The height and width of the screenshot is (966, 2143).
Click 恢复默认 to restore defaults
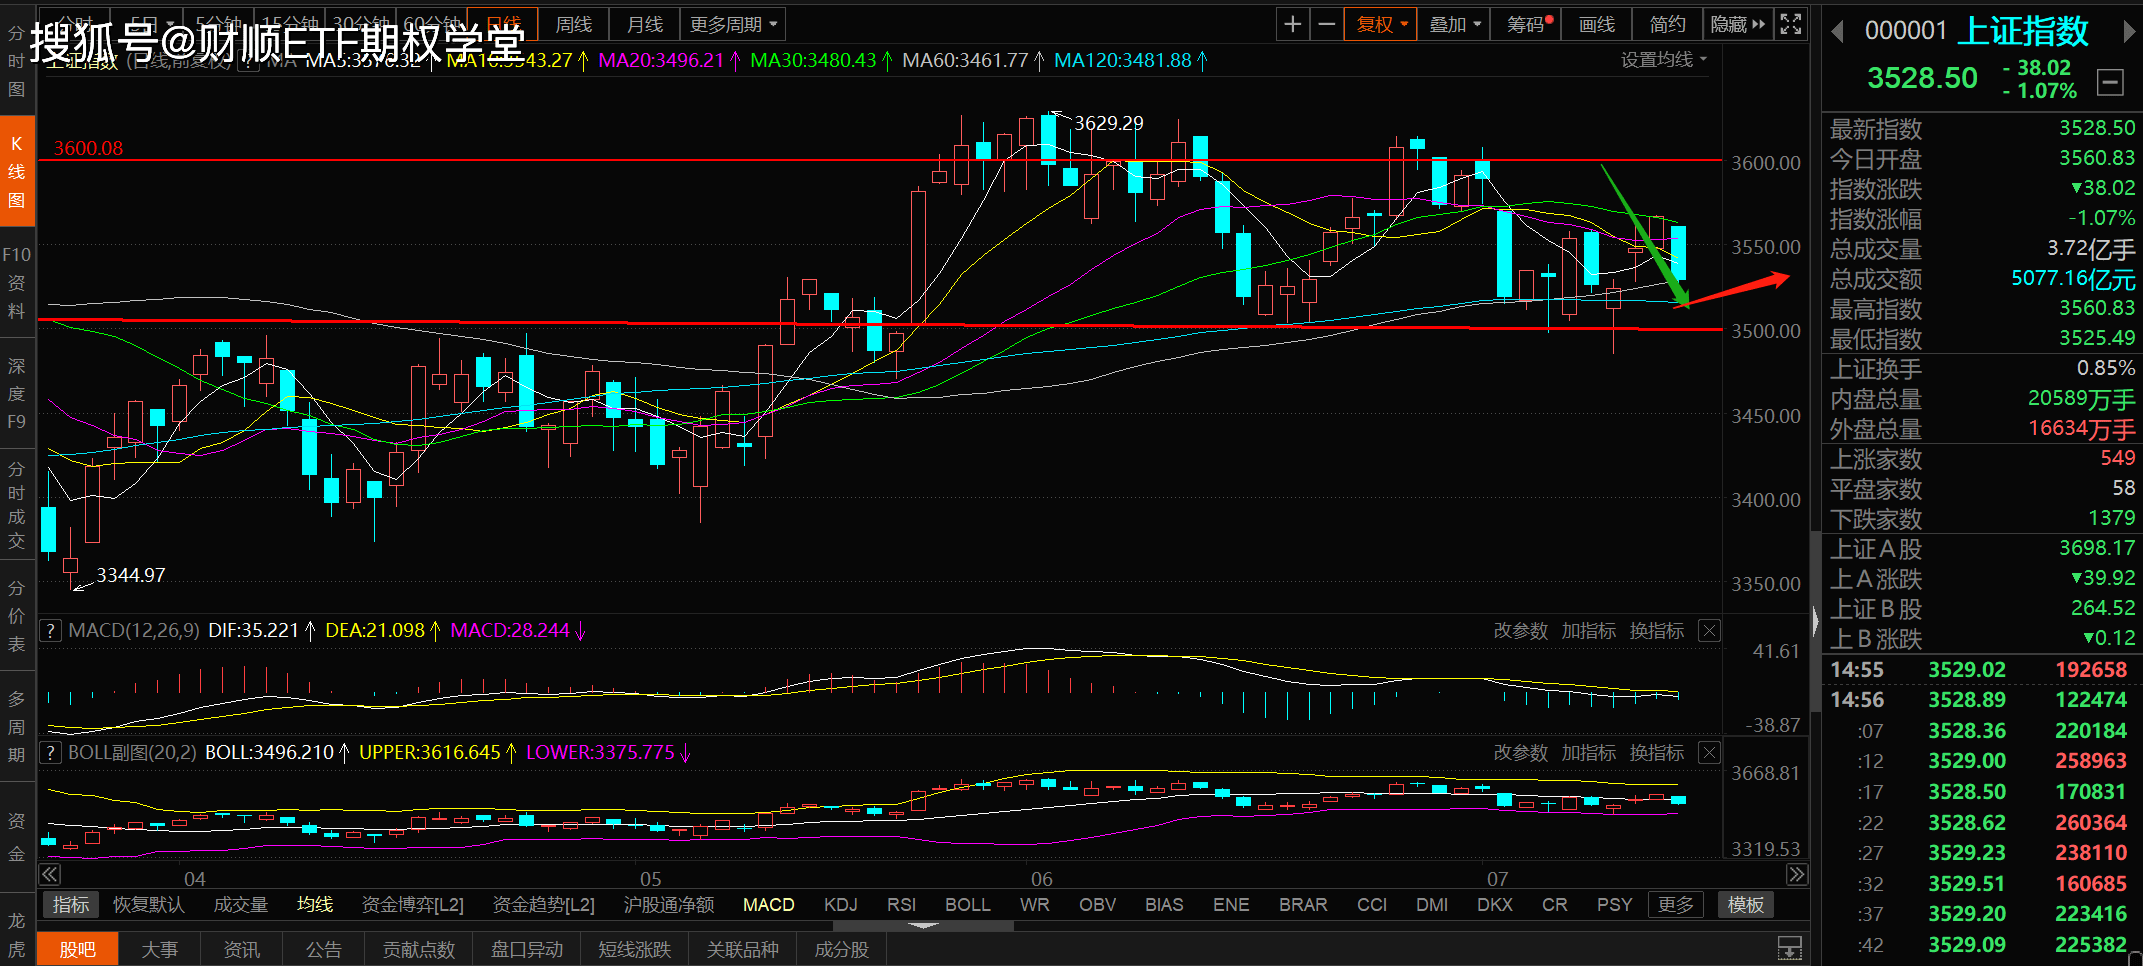(x=148, y=905)
